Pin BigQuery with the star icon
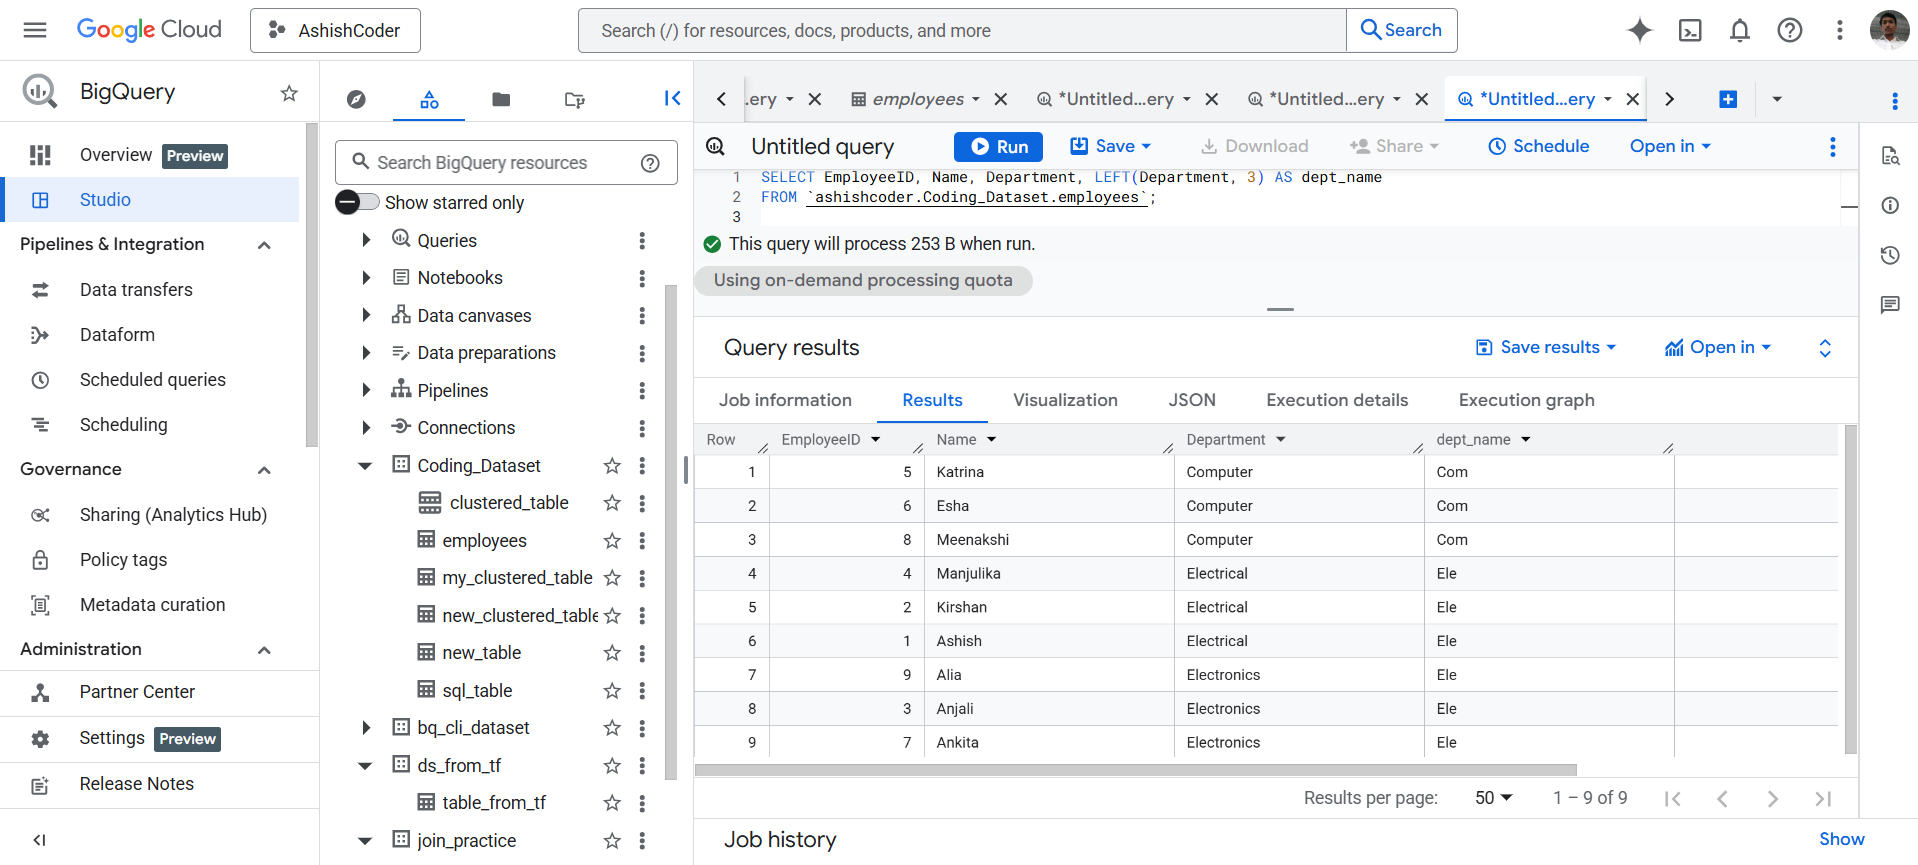The width and height of the screenshot is (1918, 865). (289, 93)
